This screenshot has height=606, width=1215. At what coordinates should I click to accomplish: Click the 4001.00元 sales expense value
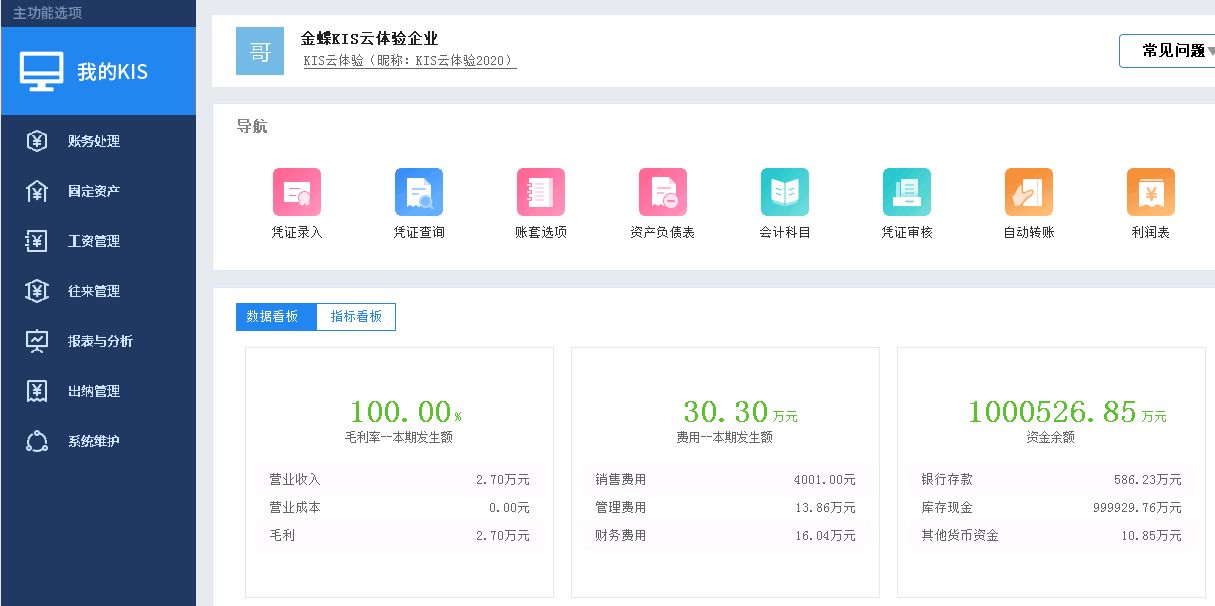pos(825,479)
